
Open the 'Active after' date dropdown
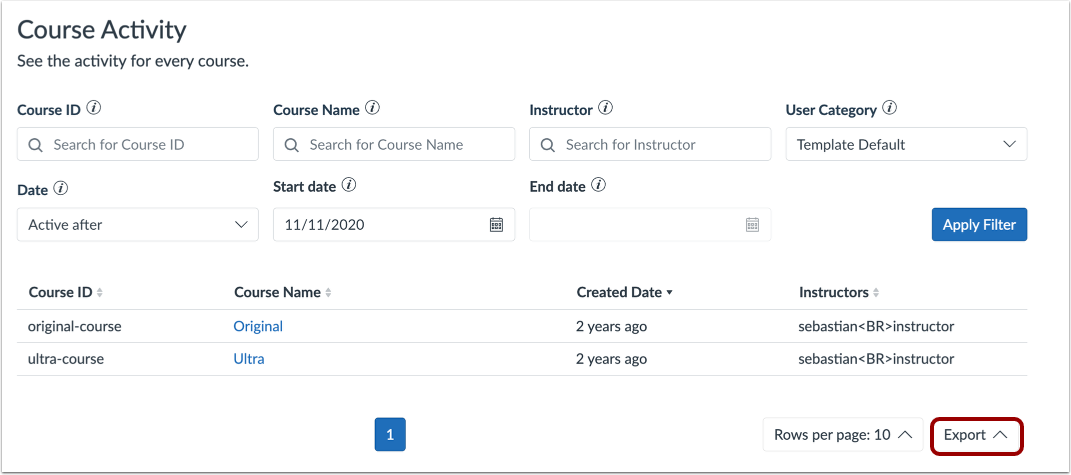coord(138,225)
